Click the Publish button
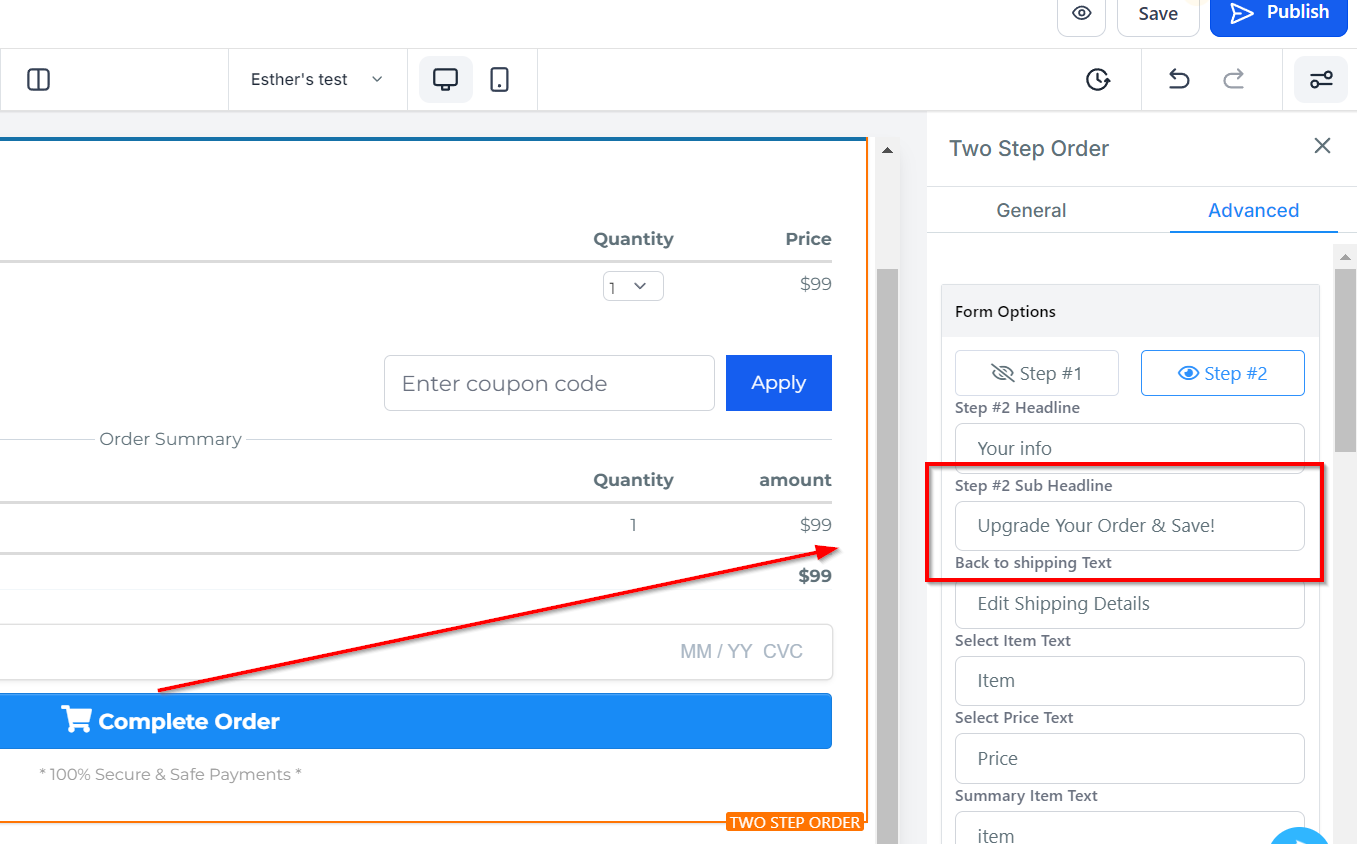The height and width of the screenshot is (844, 1357). pyautogui.click(x=1279, y=14)
